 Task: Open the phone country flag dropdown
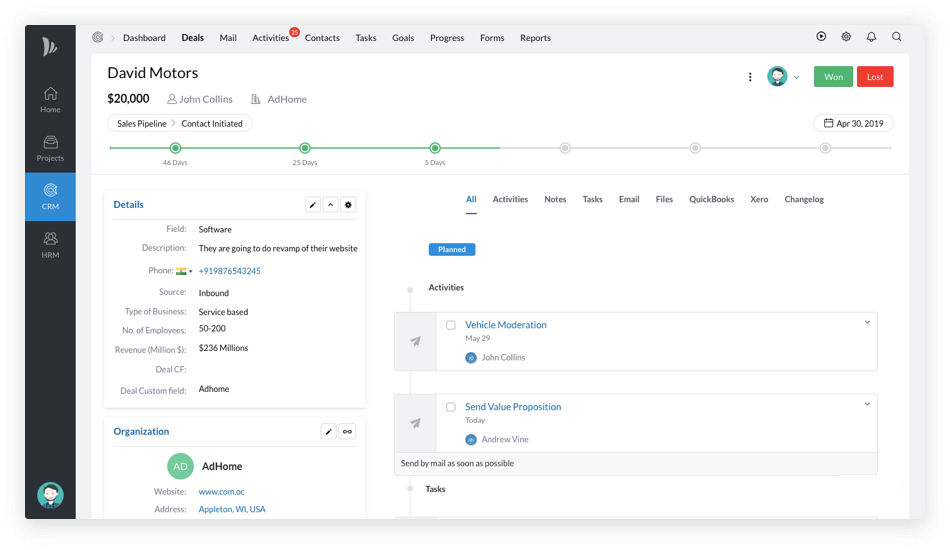point(184,271)
